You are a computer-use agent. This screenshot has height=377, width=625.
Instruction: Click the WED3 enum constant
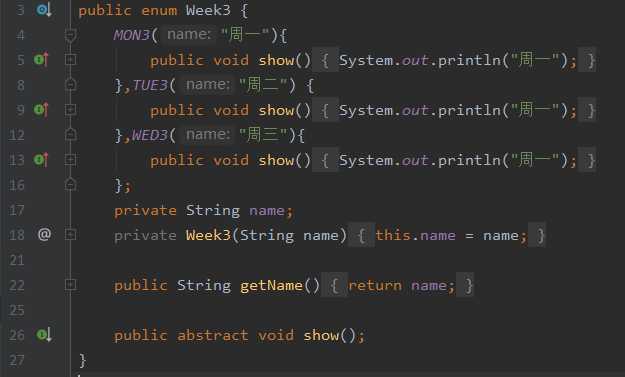pyautogui.click(x=150, y=135)
